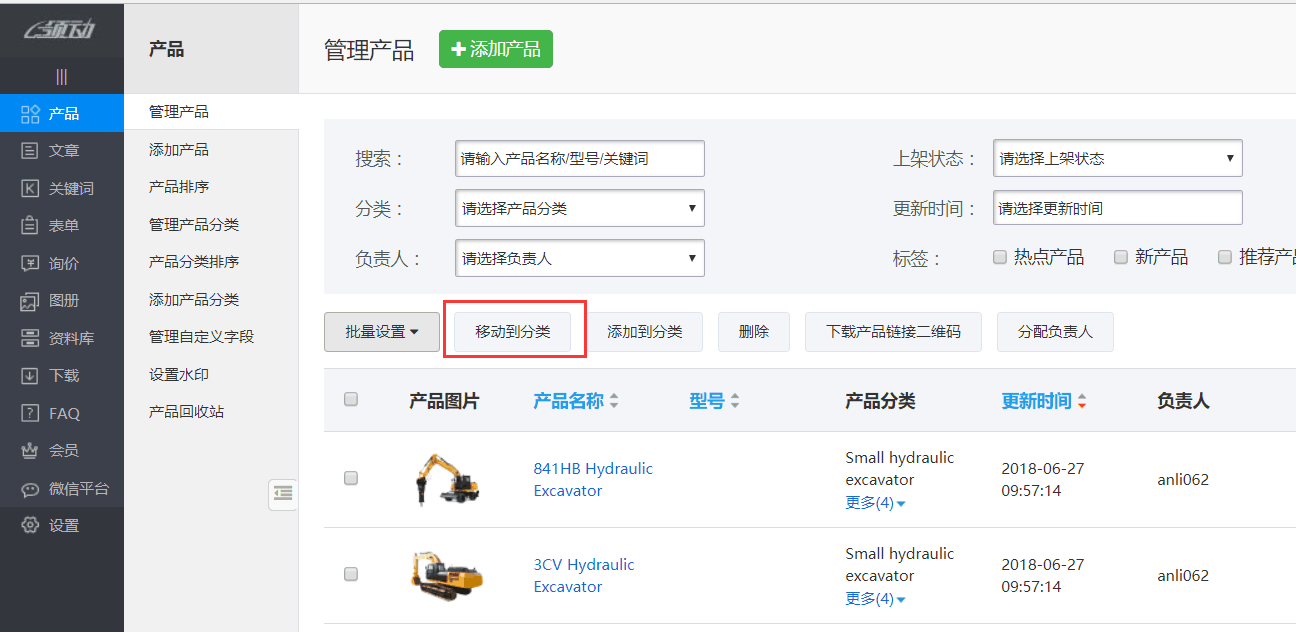Click the product name search input field

coord(579,158)
